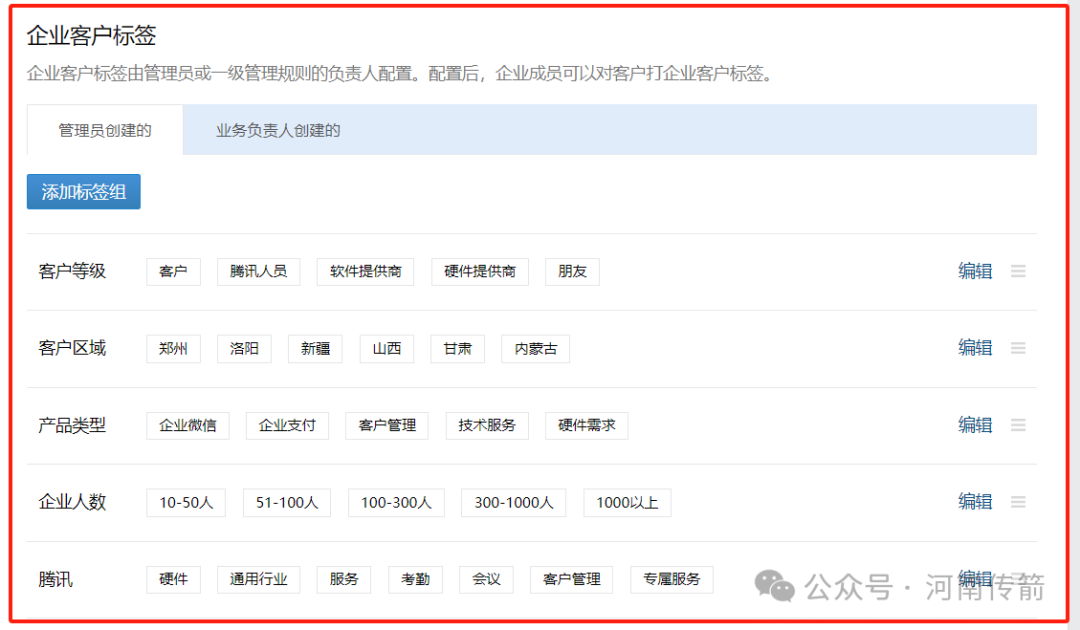1080x630 pixels.
Task: Edit the 产品类型 tag group
Action: 975,425
